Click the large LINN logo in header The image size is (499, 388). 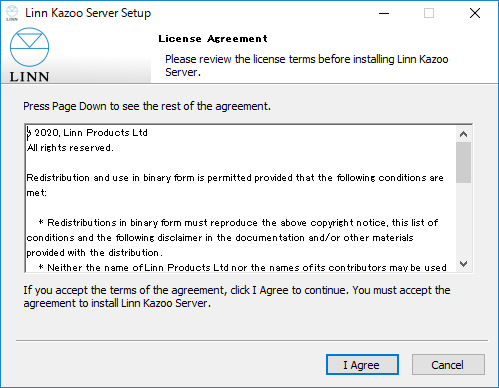click(29, 55)
